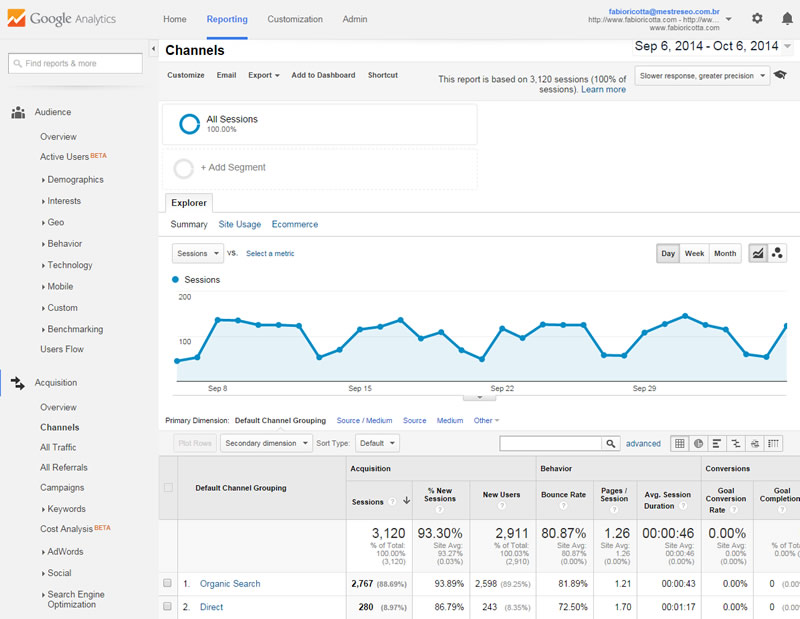Open All Traffic in sidebar
Image resolution: width=800 pixels, height=619 pixels.
point(58,448)
